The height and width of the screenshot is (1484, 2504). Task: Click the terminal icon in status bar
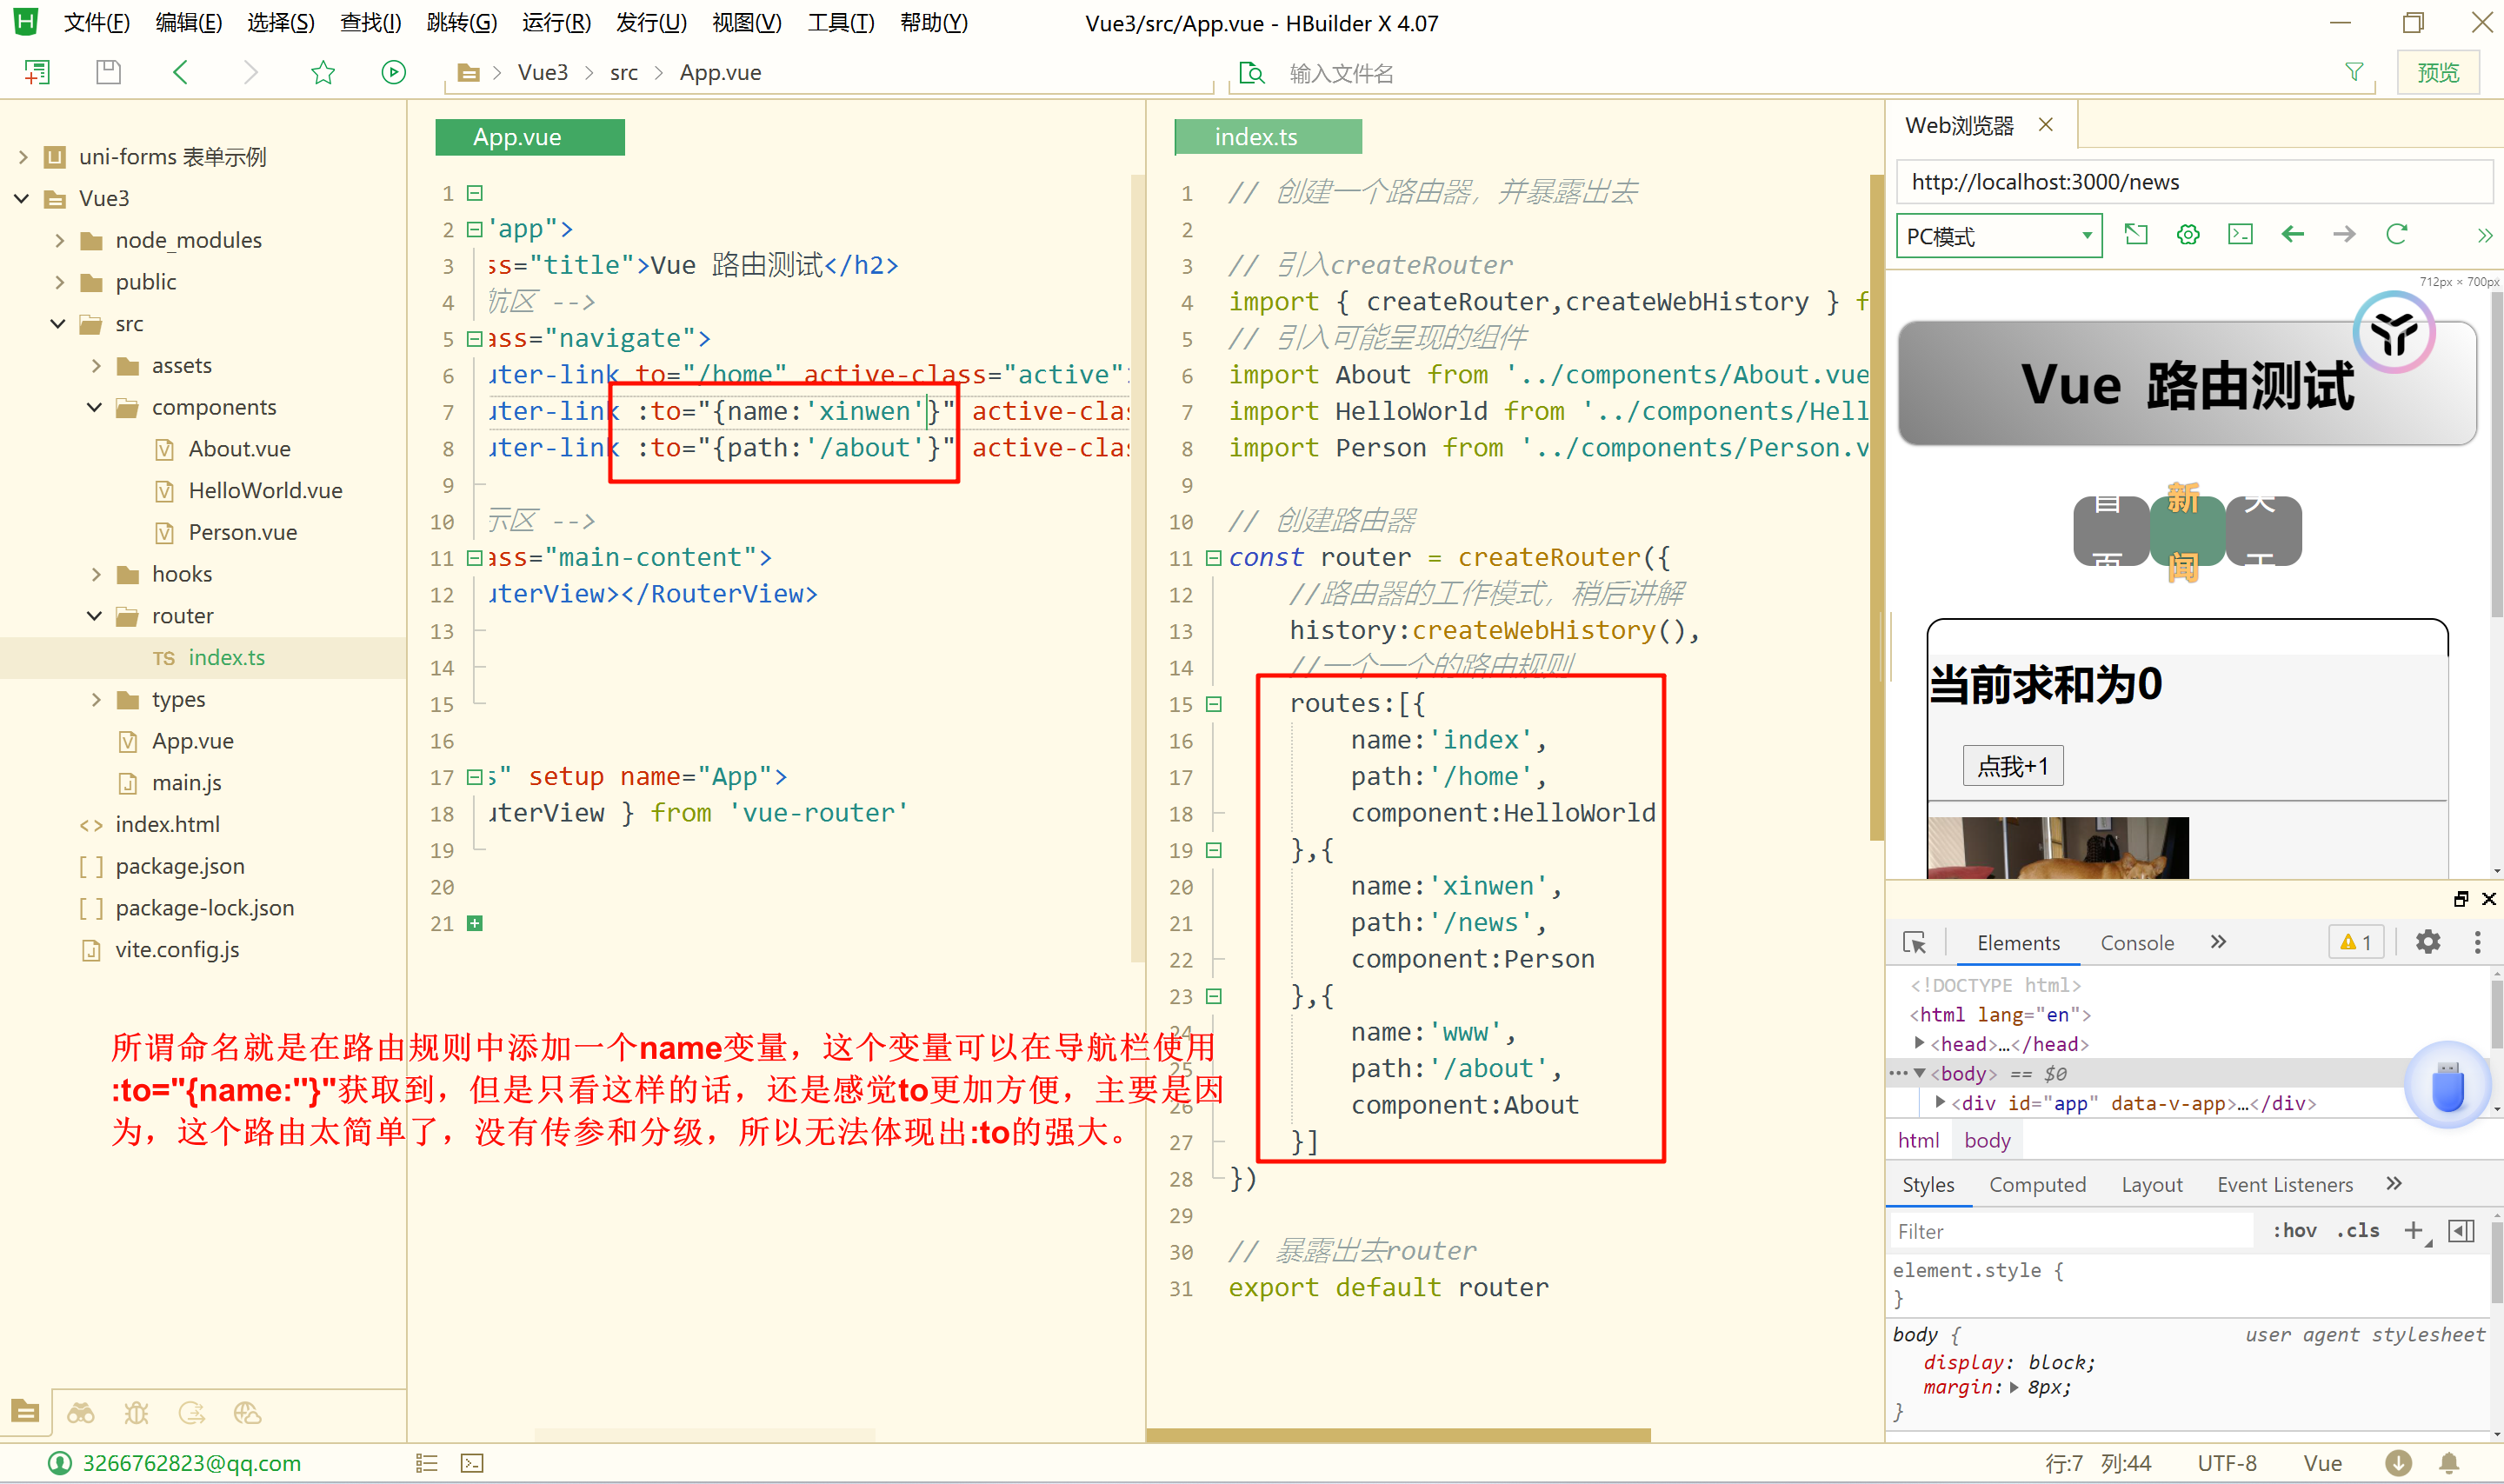click(472, 1463)
